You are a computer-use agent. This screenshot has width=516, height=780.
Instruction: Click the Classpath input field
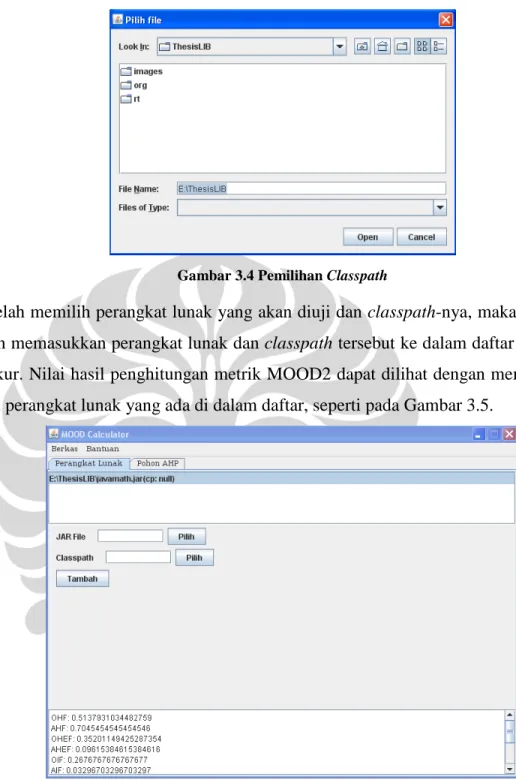click(138, 557)
